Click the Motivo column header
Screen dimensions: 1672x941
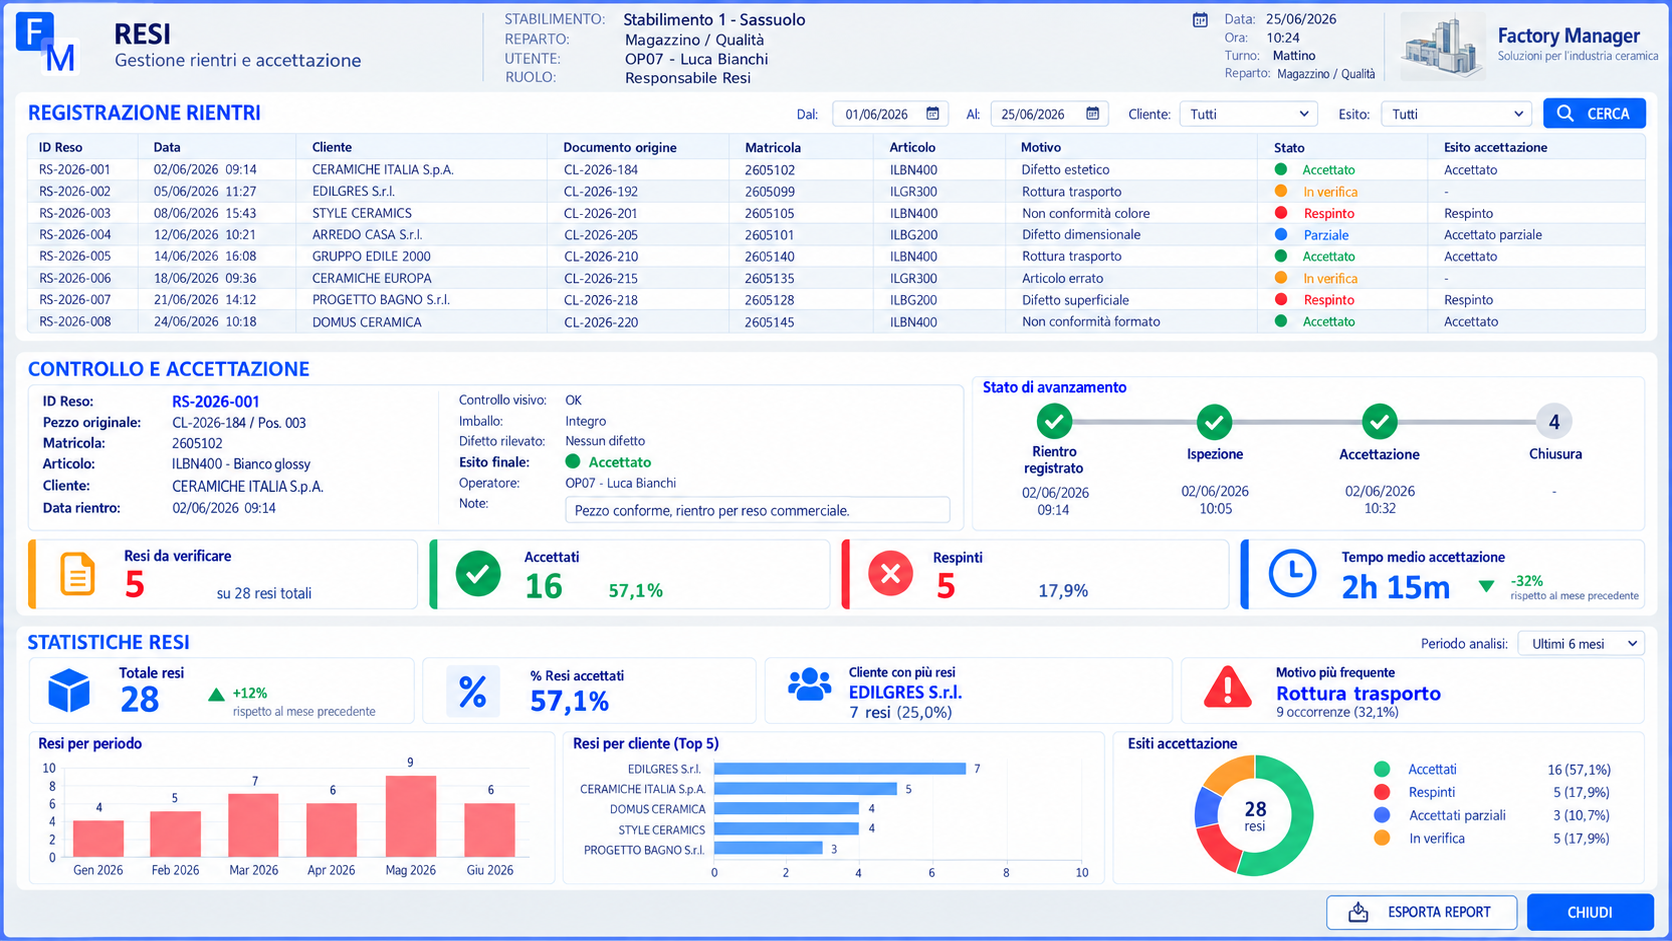point(1041,147)
